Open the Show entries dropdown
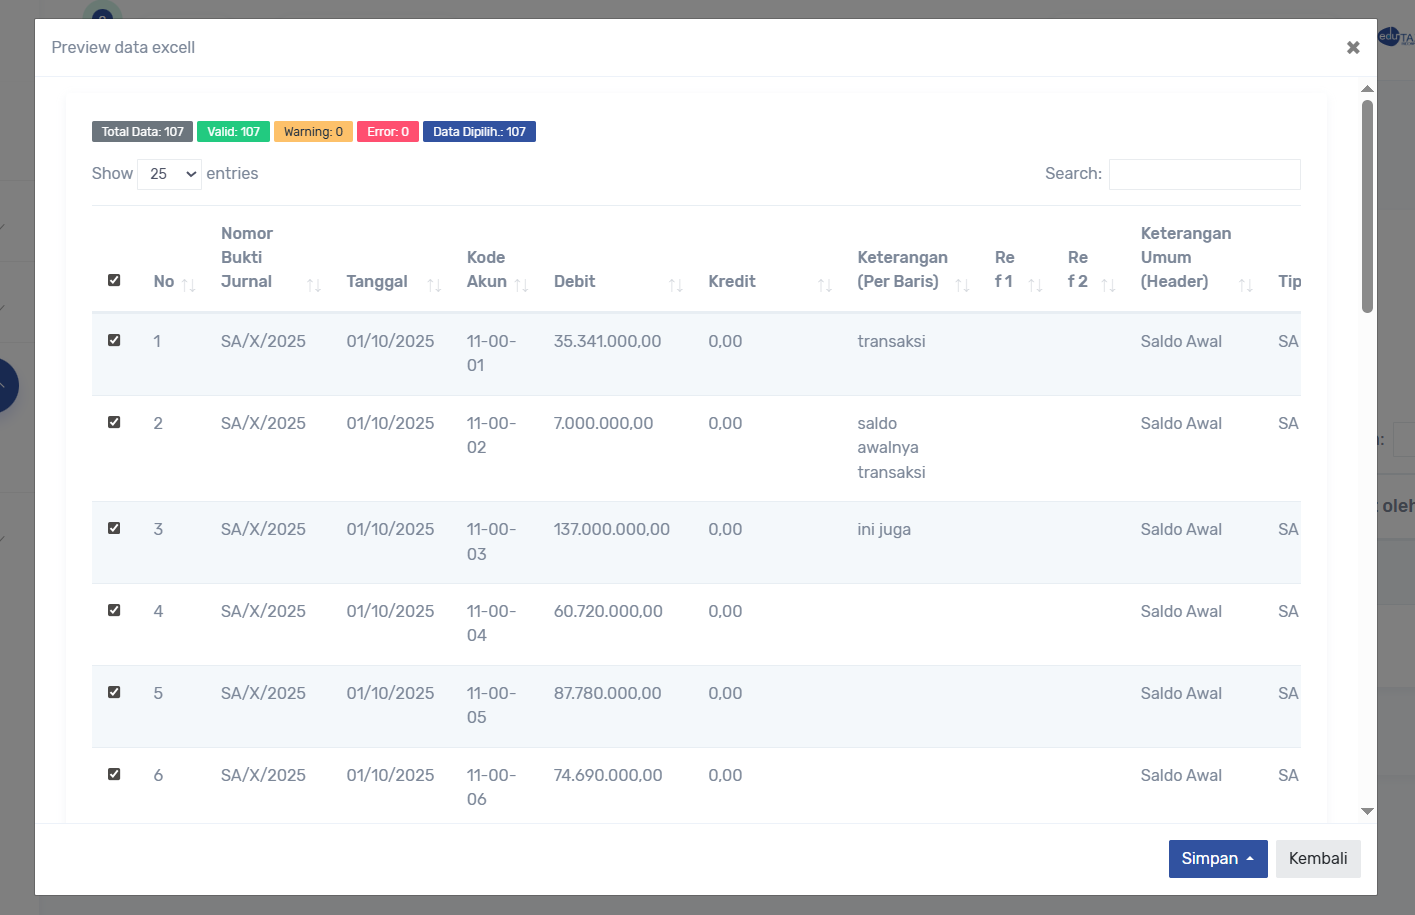The width and height of the screenshot is (1415, 915). (169, 174)
